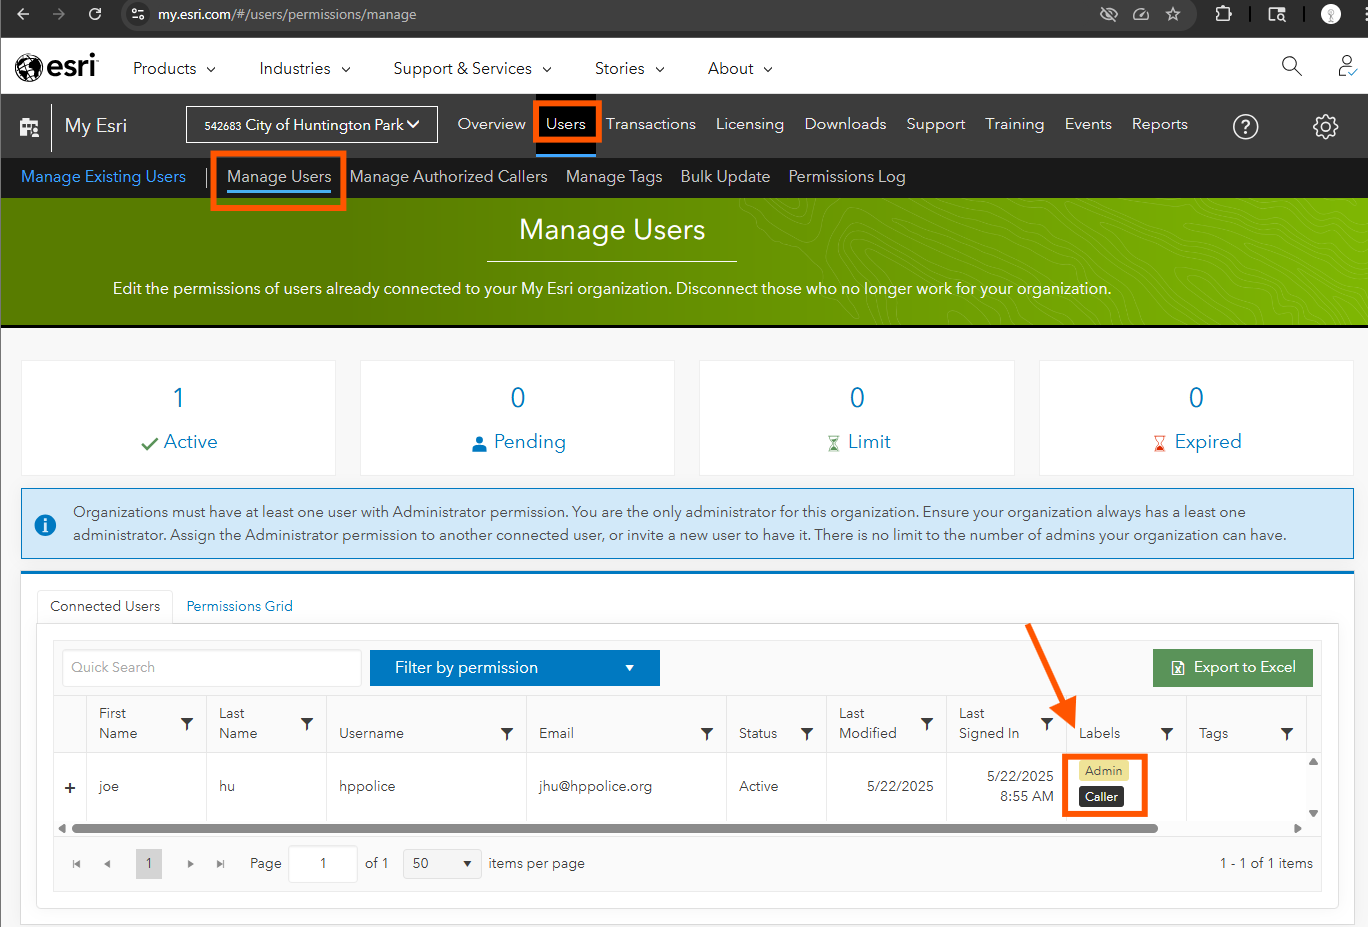The image size is (1368, 927).
Task: Filter the Last Signed In column
Action: coord(1047,723)
